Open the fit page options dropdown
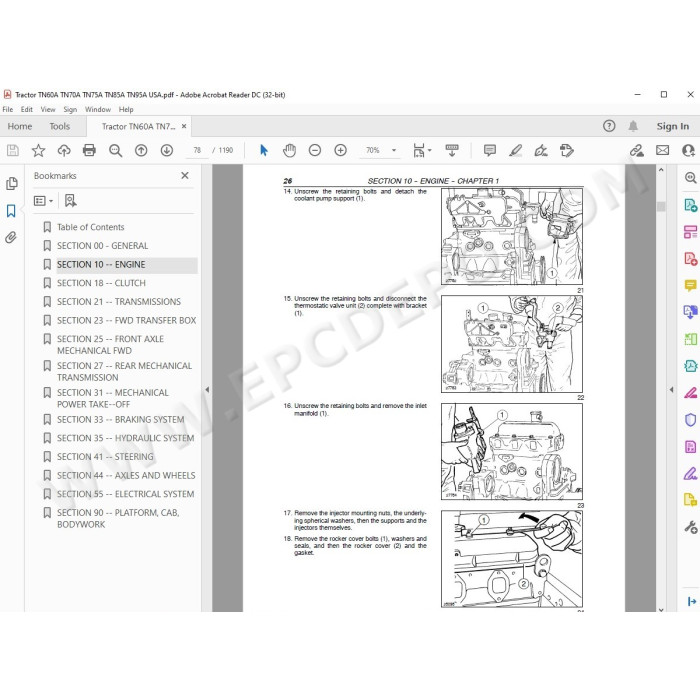Image resolution: width=700 pixels, height=700 pixels. 429,150
